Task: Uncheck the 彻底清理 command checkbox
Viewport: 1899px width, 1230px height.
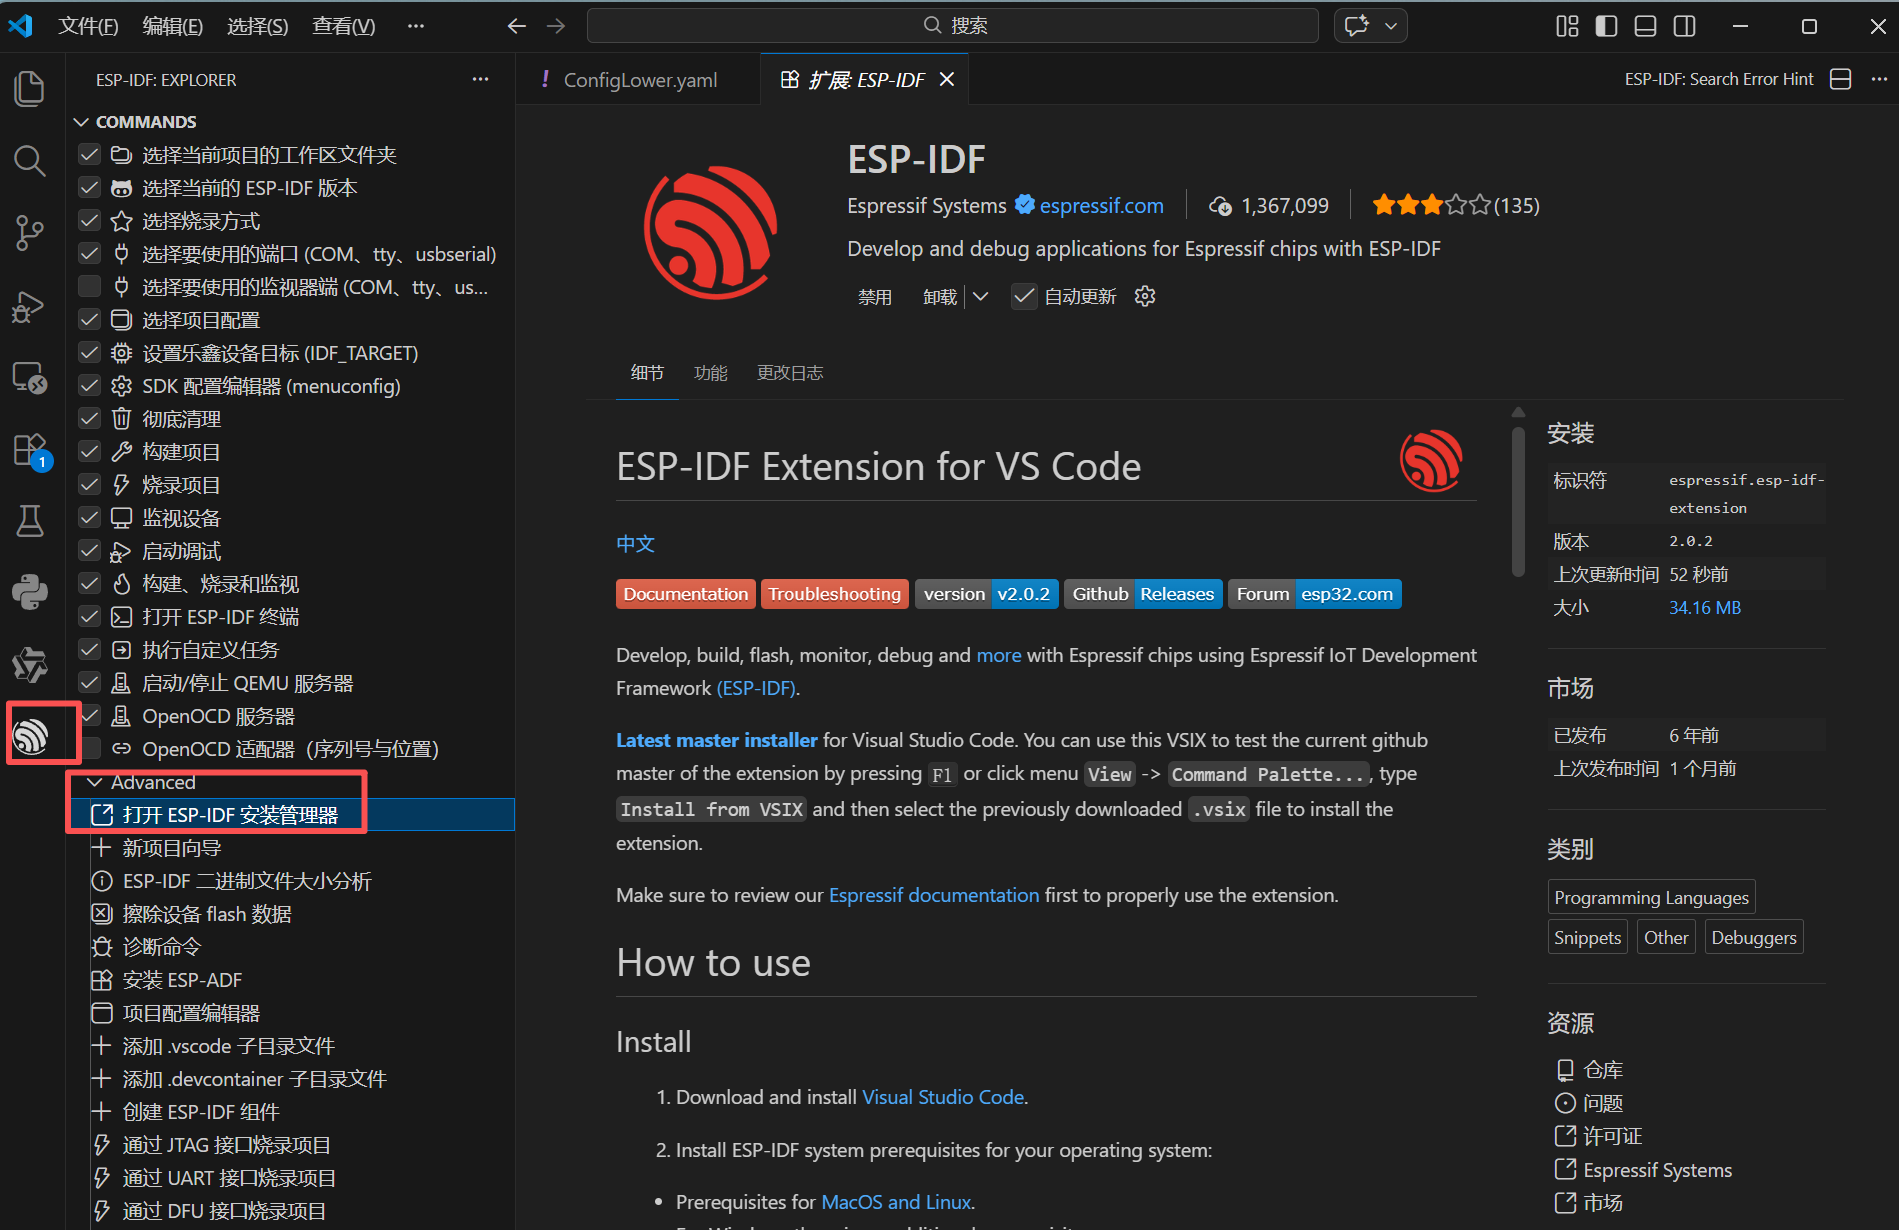Action: point(90,419)
